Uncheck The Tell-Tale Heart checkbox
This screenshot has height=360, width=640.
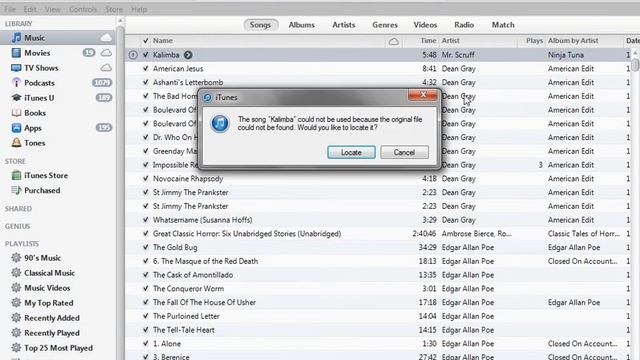point(146,330)
